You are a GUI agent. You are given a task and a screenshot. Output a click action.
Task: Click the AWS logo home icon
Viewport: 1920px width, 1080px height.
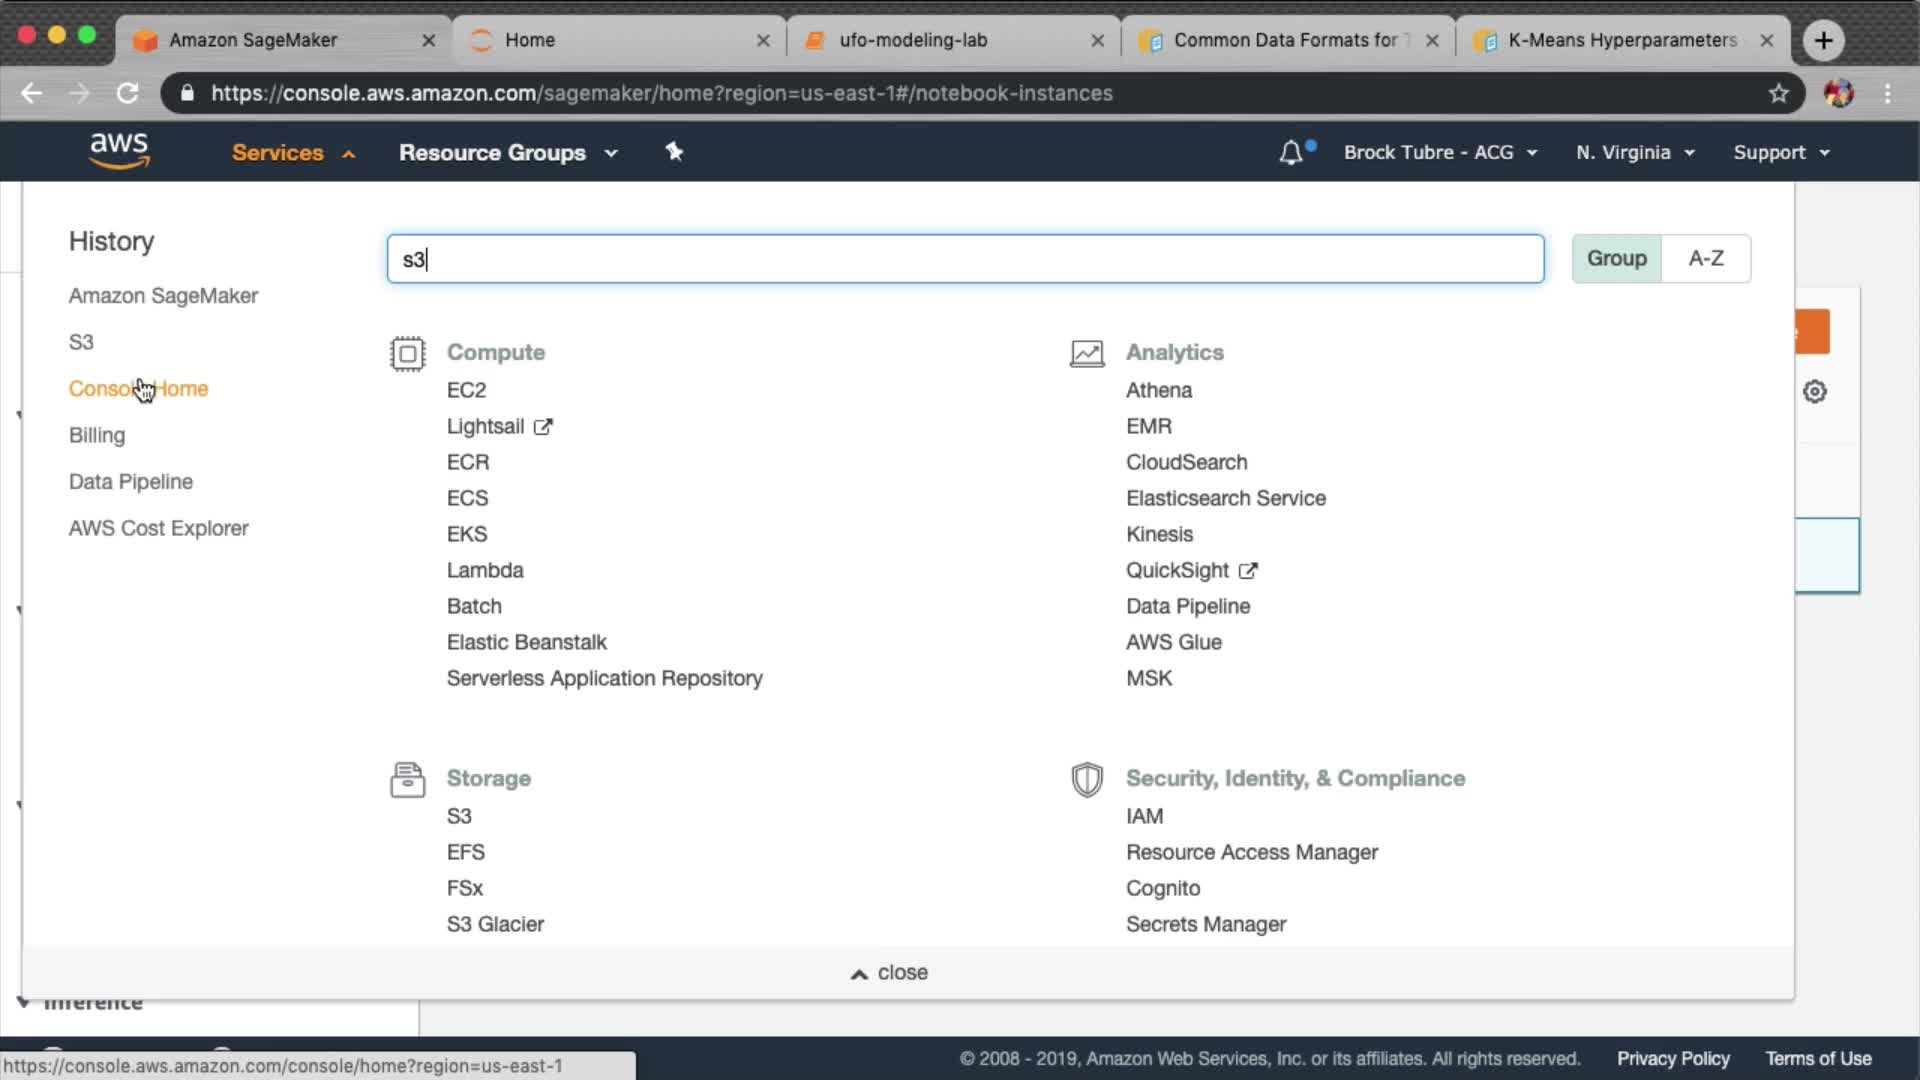(119, 151)
